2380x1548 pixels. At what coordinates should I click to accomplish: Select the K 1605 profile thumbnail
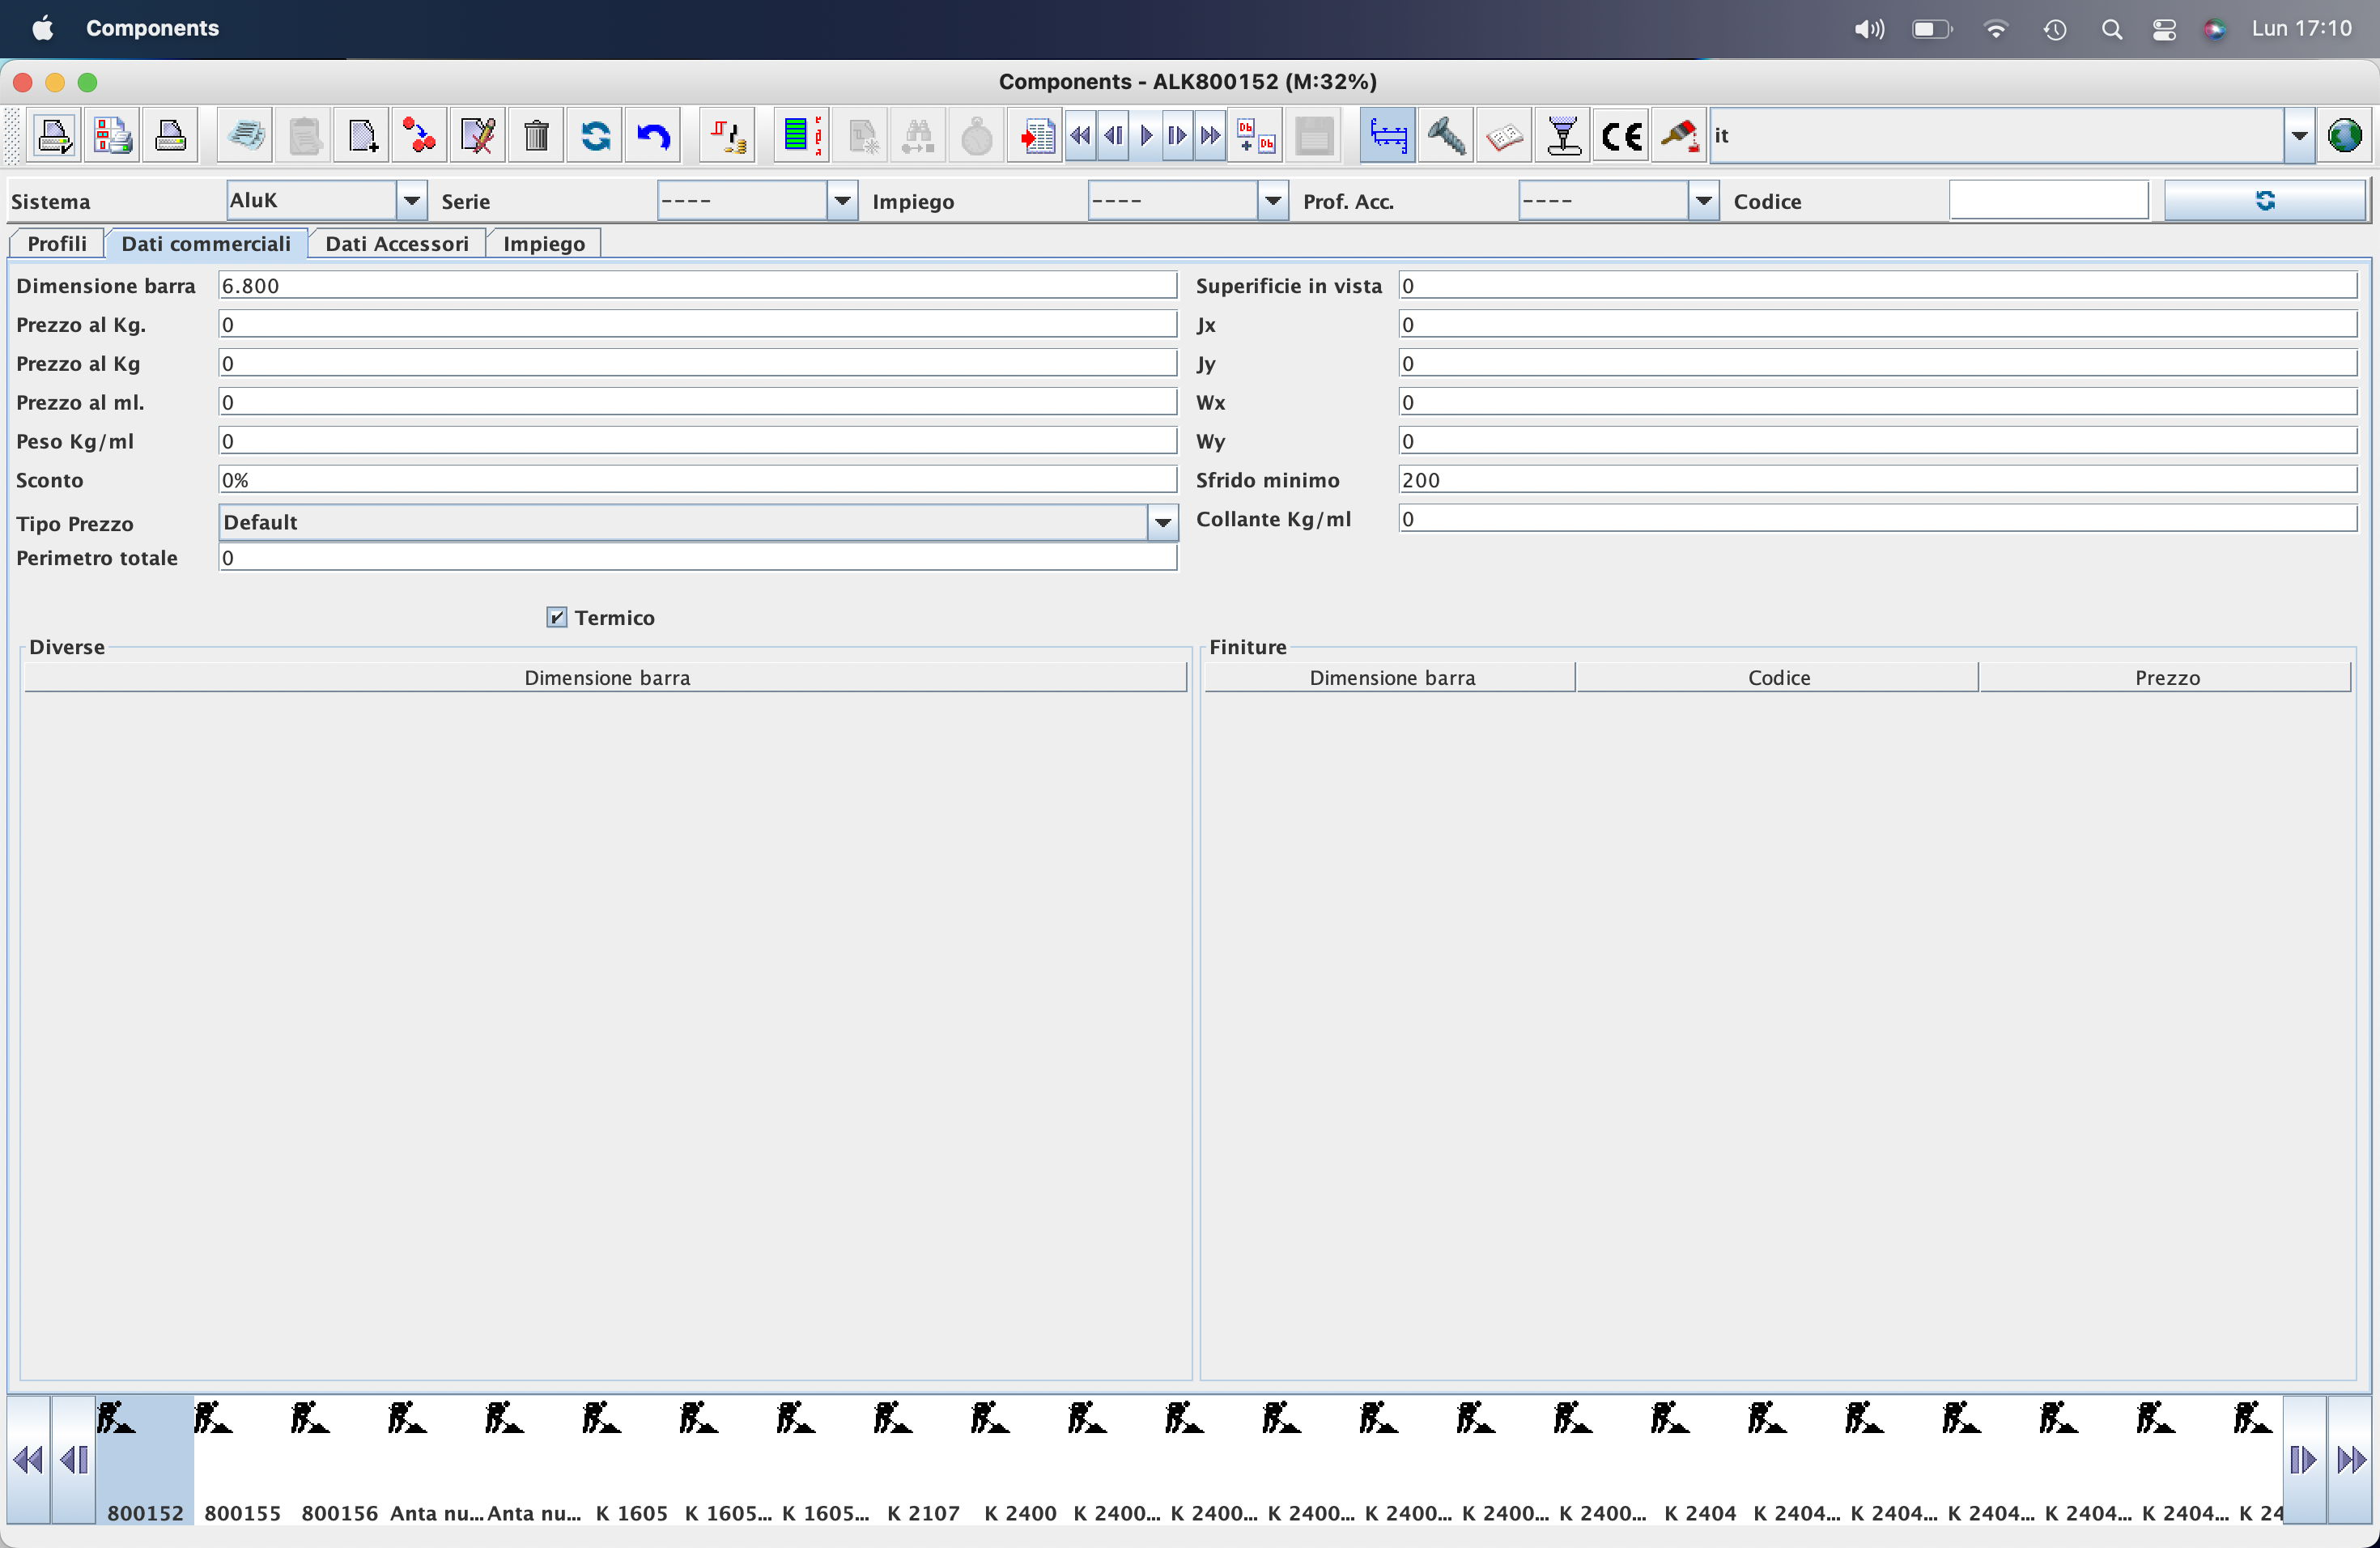631,1460
